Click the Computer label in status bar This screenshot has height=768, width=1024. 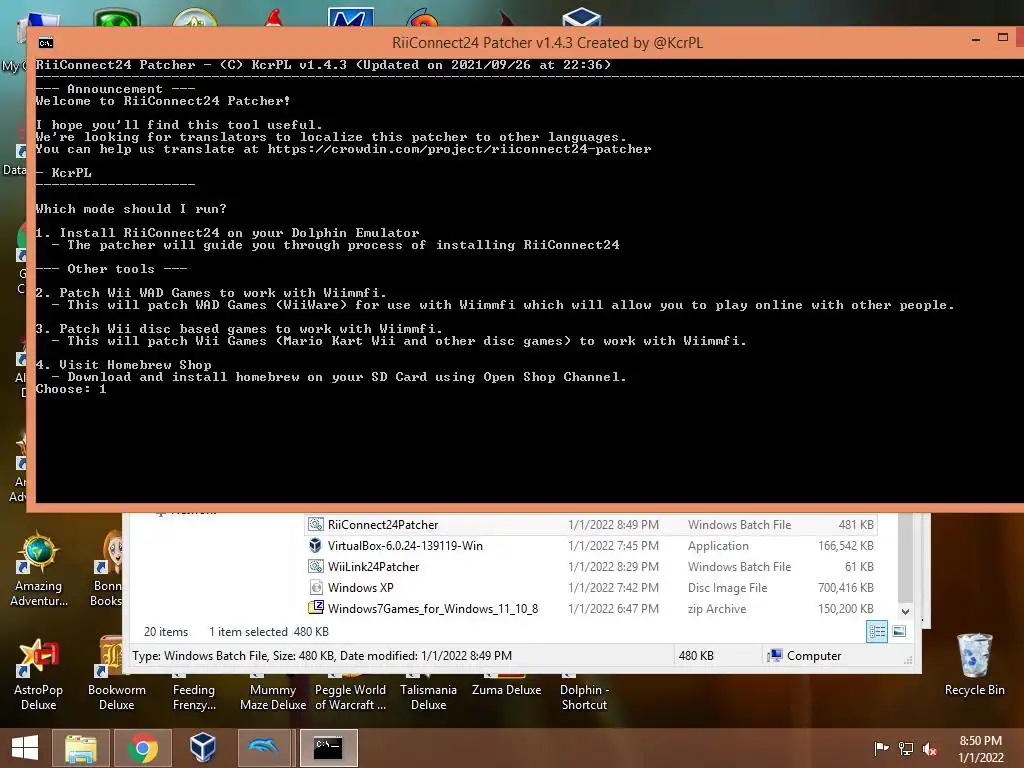[x=814, y=656]
